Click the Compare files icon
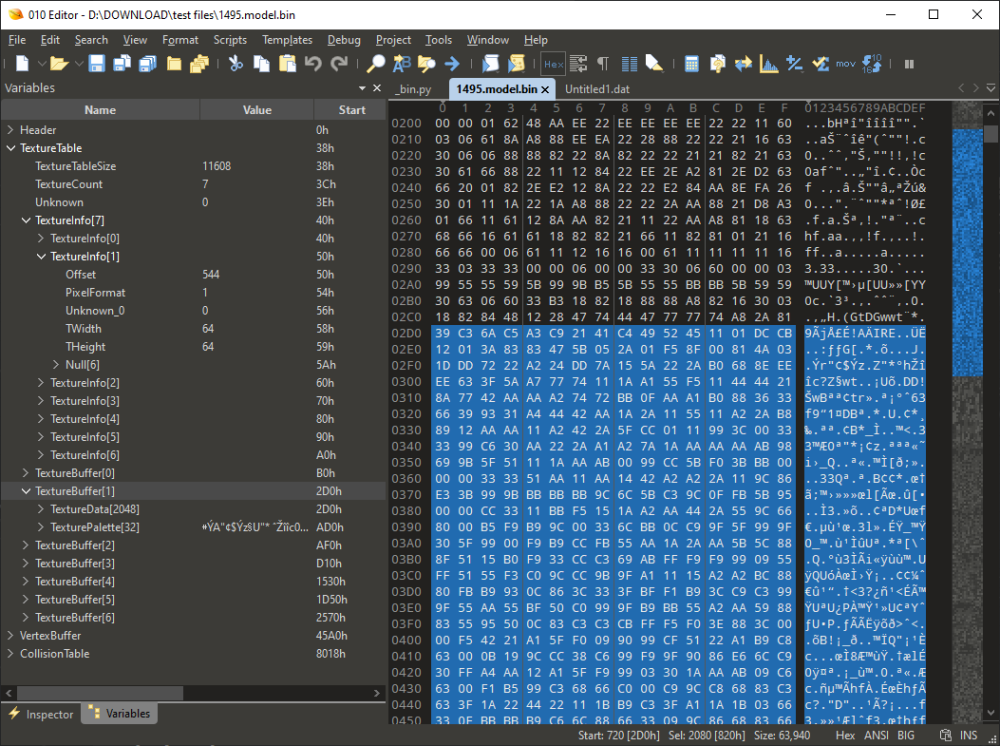Image resolution: width=1000 pixels, height=746 pixels. (x=743, y=64)
